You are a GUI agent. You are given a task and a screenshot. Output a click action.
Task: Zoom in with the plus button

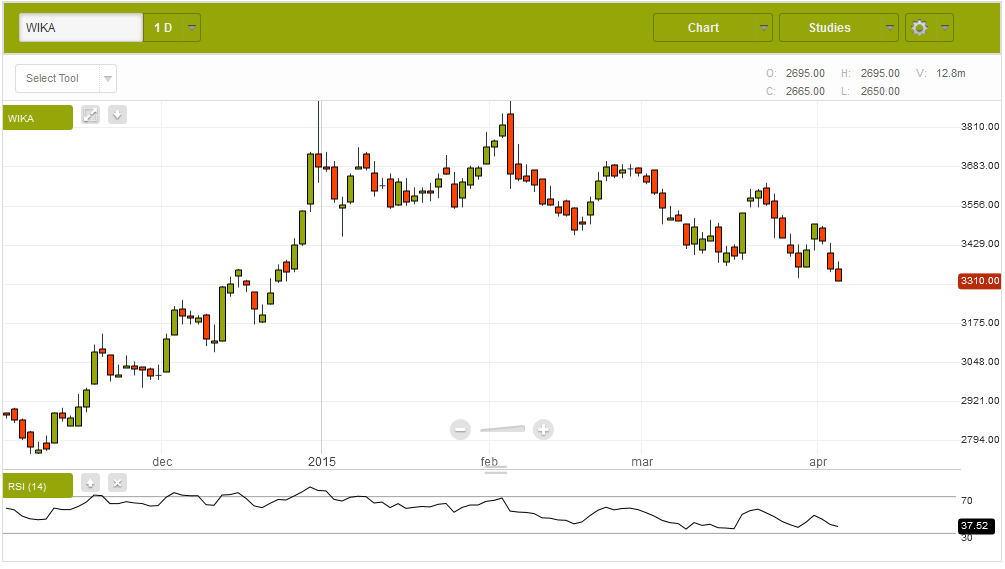(543, 430)
